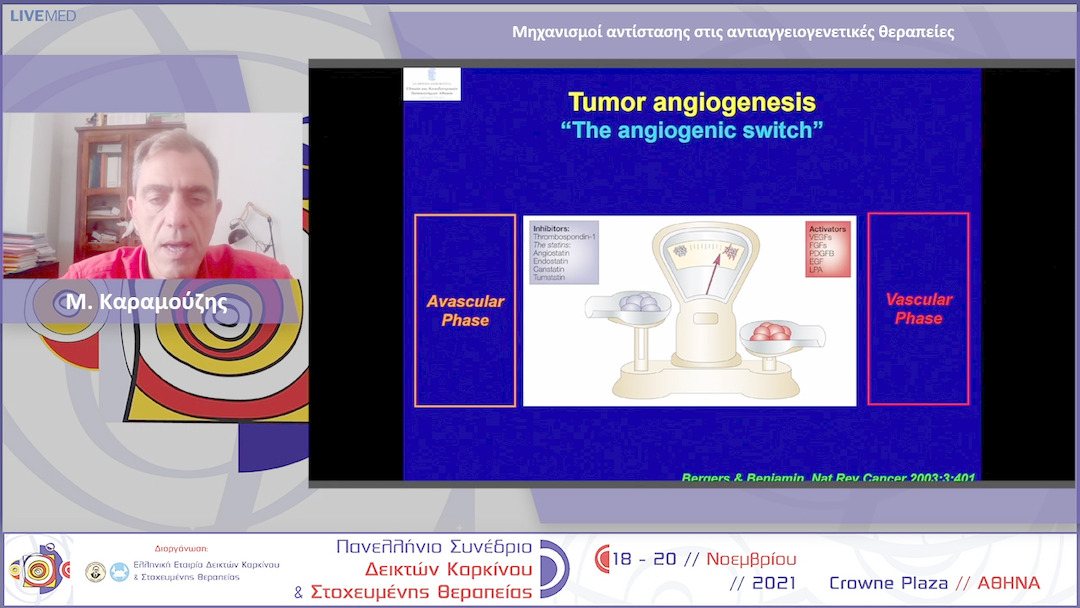This screenshot has height=608, width=1080.
Task: Click "& Στοχευμένης Θεραπείας" large banner text
Action: [x=413, y=592]
